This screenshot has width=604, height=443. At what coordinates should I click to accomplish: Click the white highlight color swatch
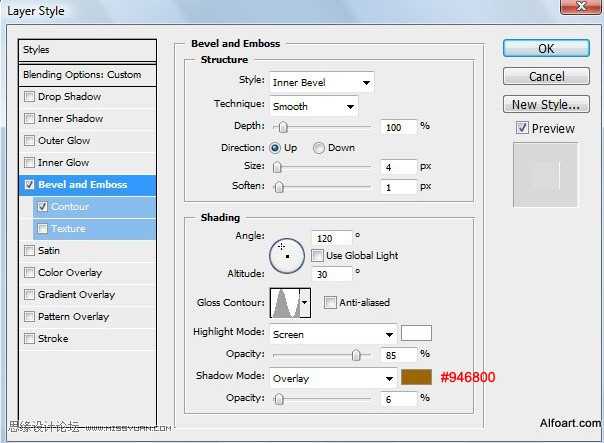click(415, 334)
